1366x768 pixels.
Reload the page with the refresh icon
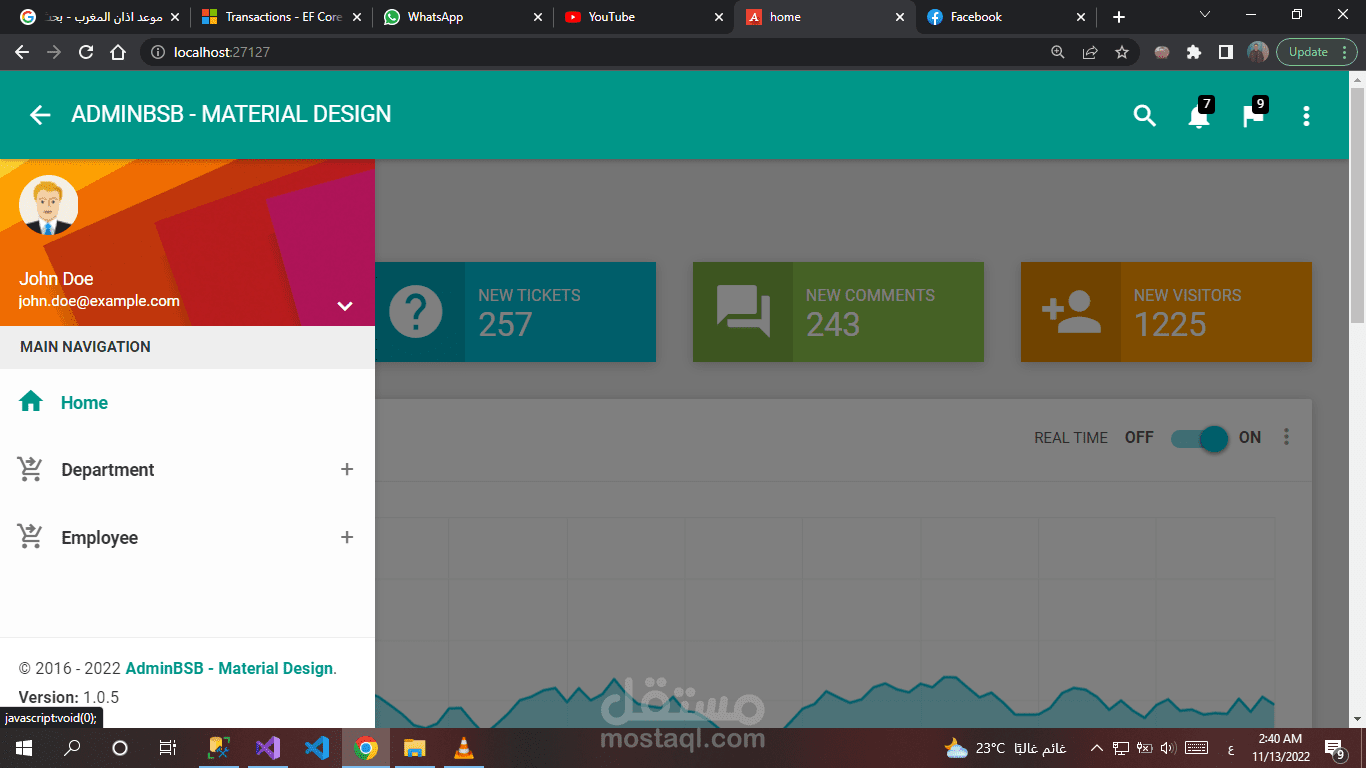coord(86,52)
